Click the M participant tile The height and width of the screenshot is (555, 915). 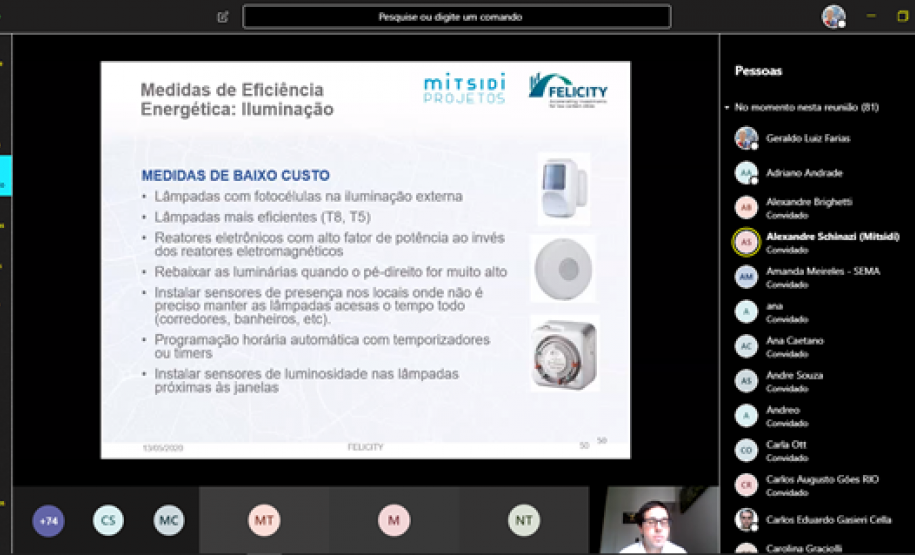point(394,520)
